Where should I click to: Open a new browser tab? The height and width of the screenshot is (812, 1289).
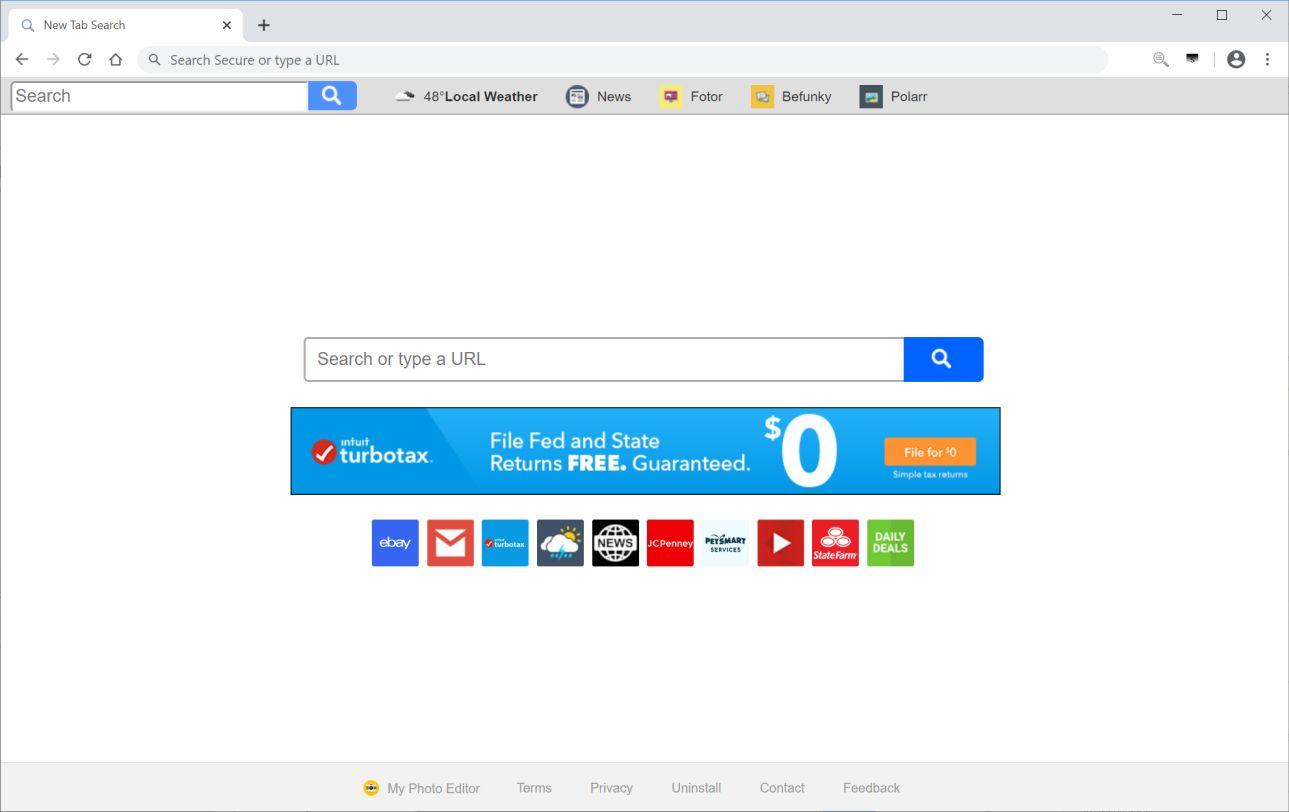pyautogui.click(x=264, y=25)
